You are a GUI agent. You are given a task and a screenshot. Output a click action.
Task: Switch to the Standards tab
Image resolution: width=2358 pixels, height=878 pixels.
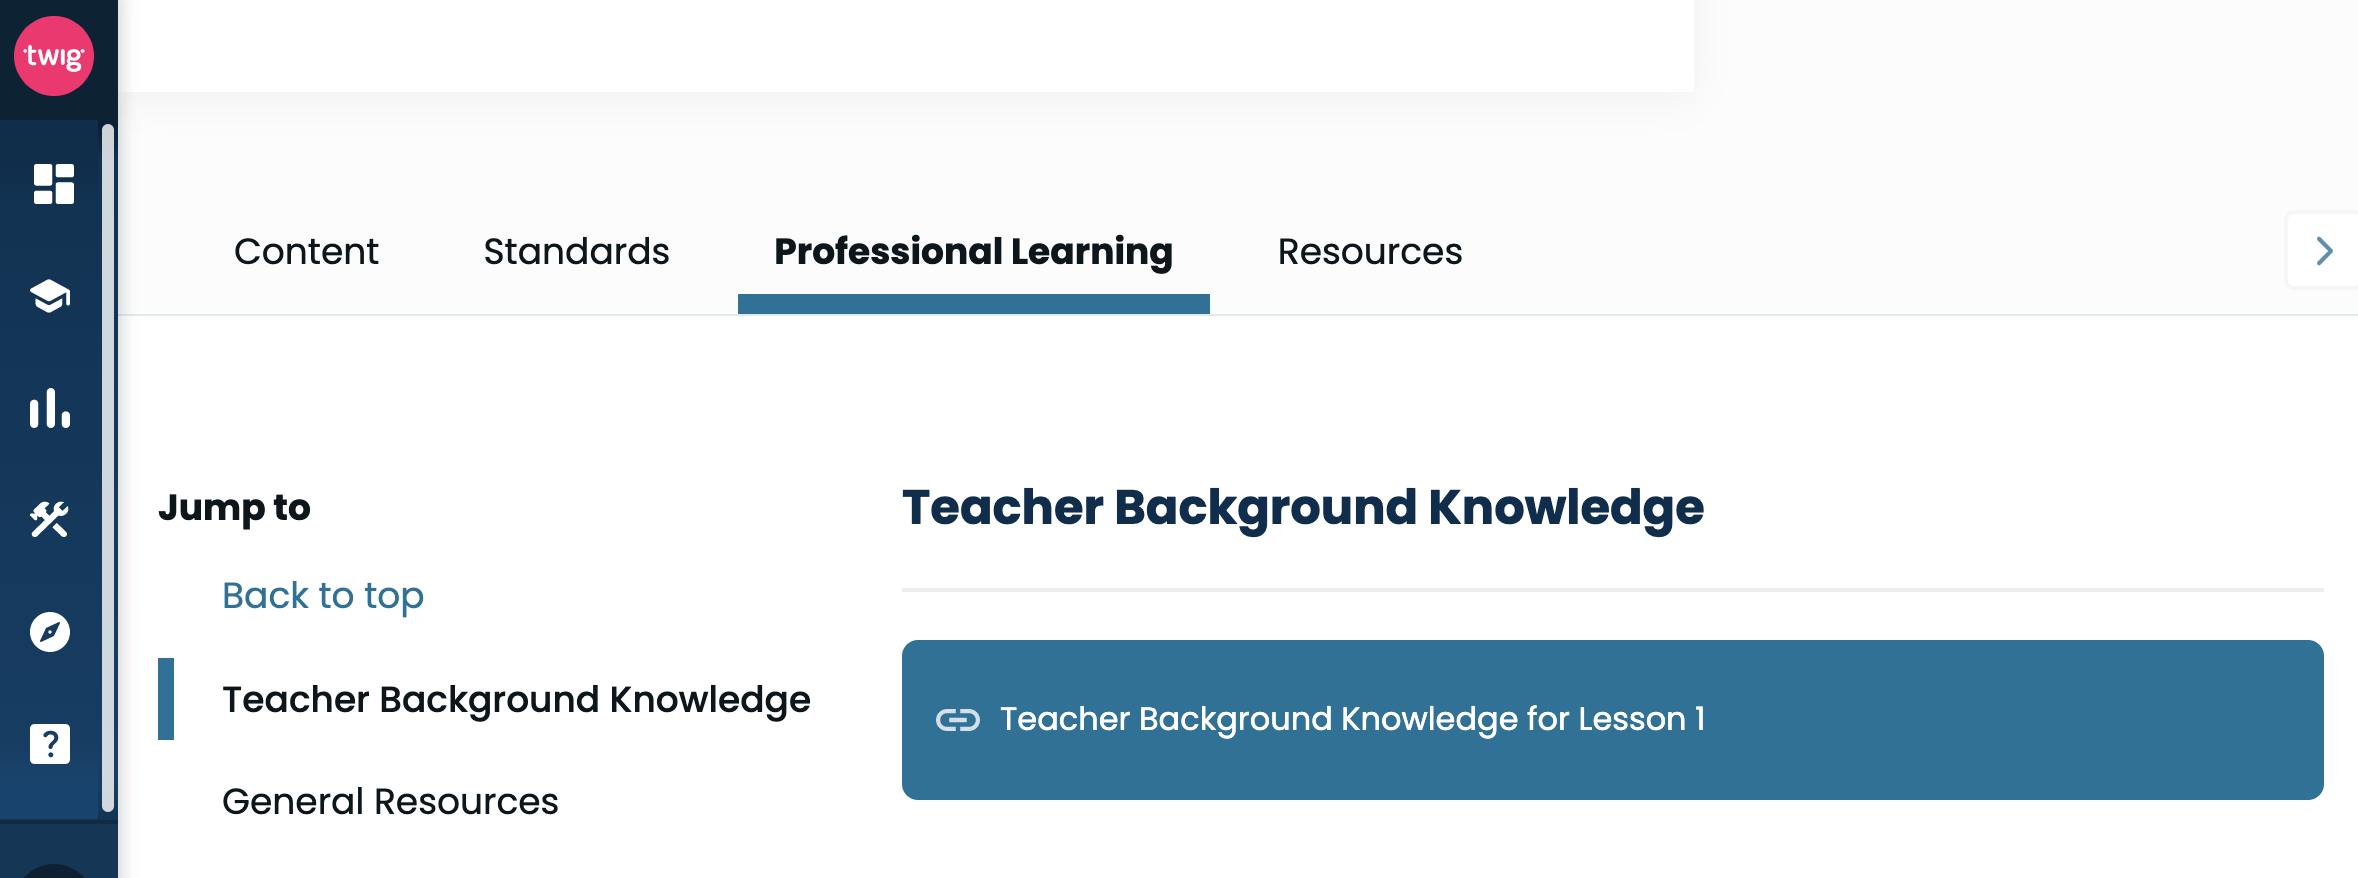pyautogui.click(x=576, y=251)
